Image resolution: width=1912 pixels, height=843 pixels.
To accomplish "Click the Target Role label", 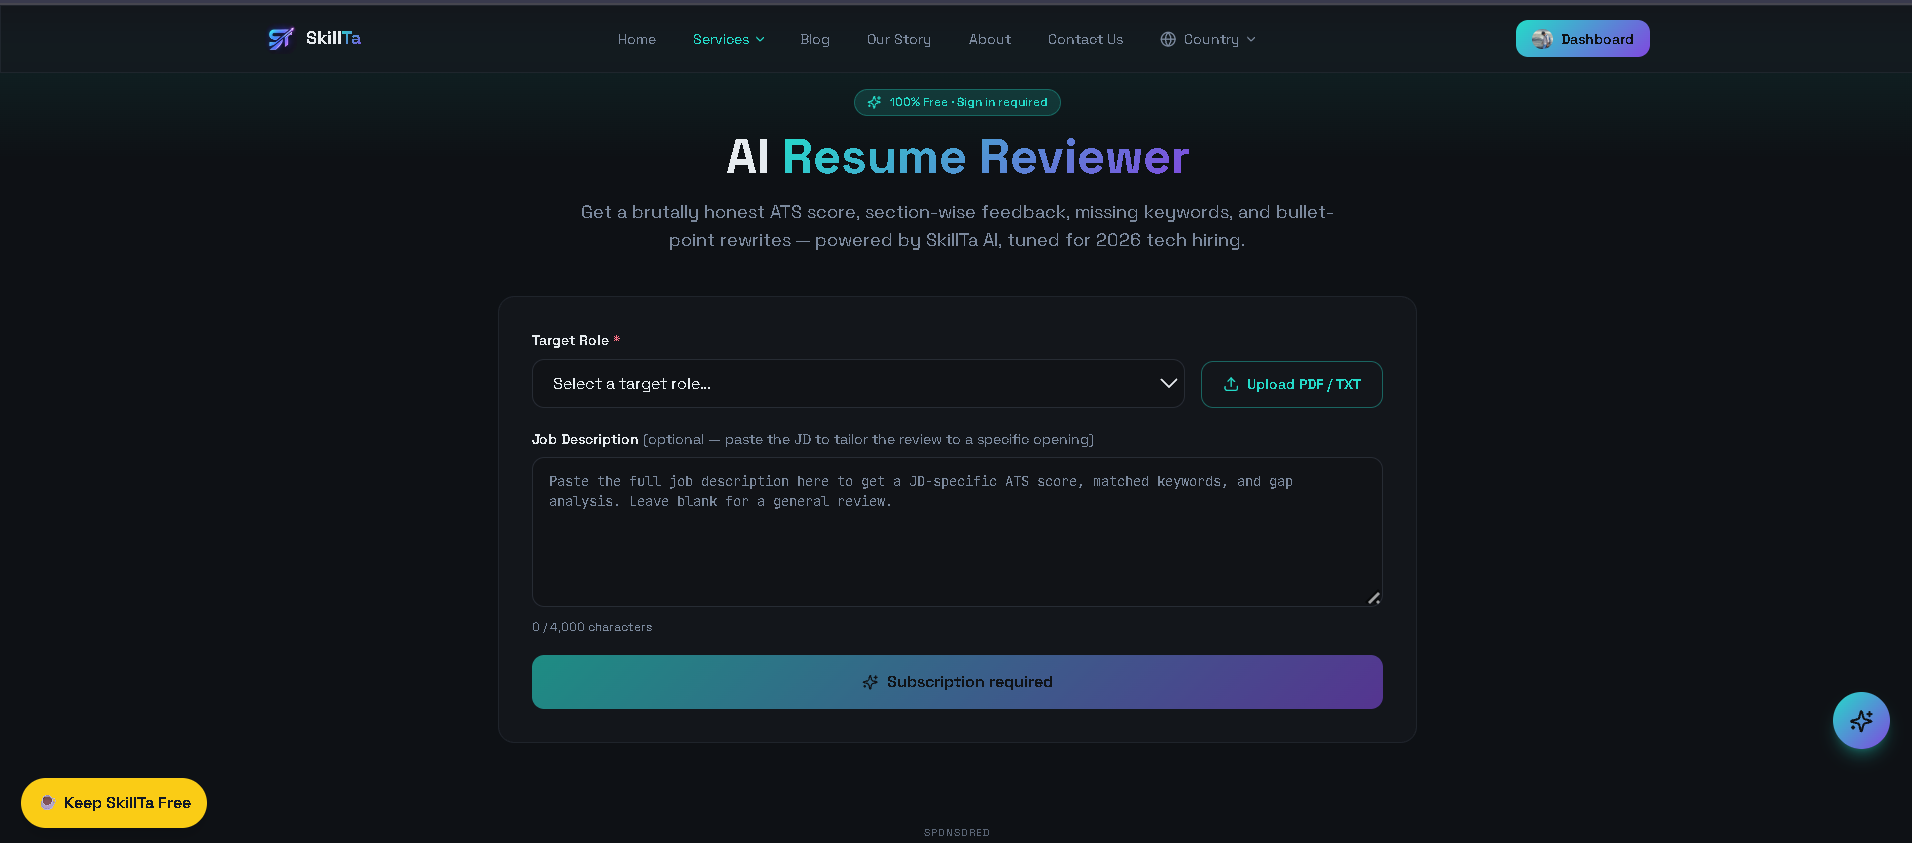I will (576, 340).
